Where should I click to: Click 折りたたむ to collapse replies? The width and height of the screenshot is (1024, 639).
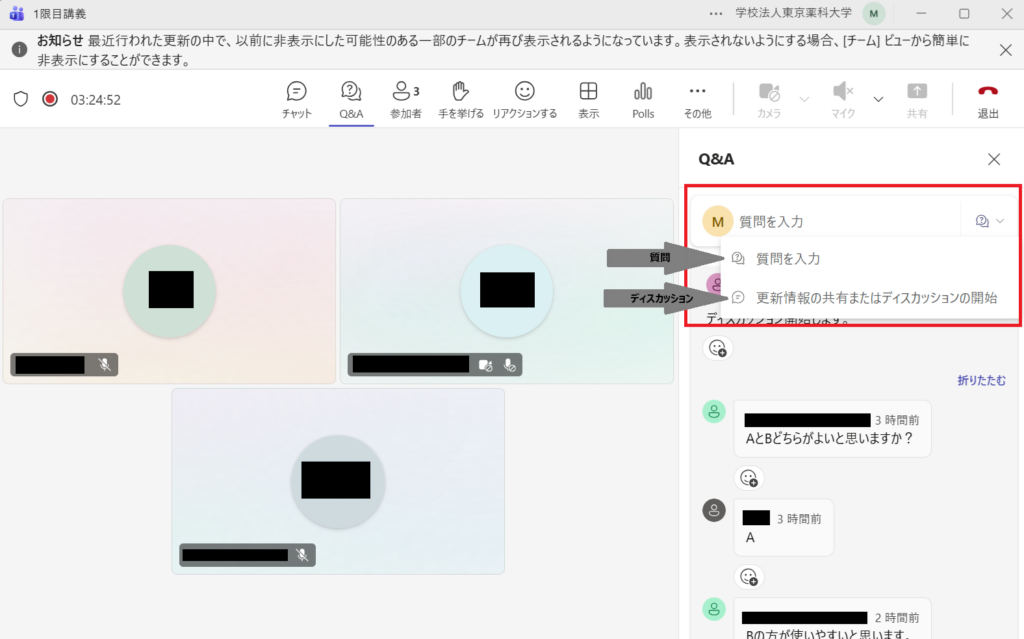click(980, 380)
